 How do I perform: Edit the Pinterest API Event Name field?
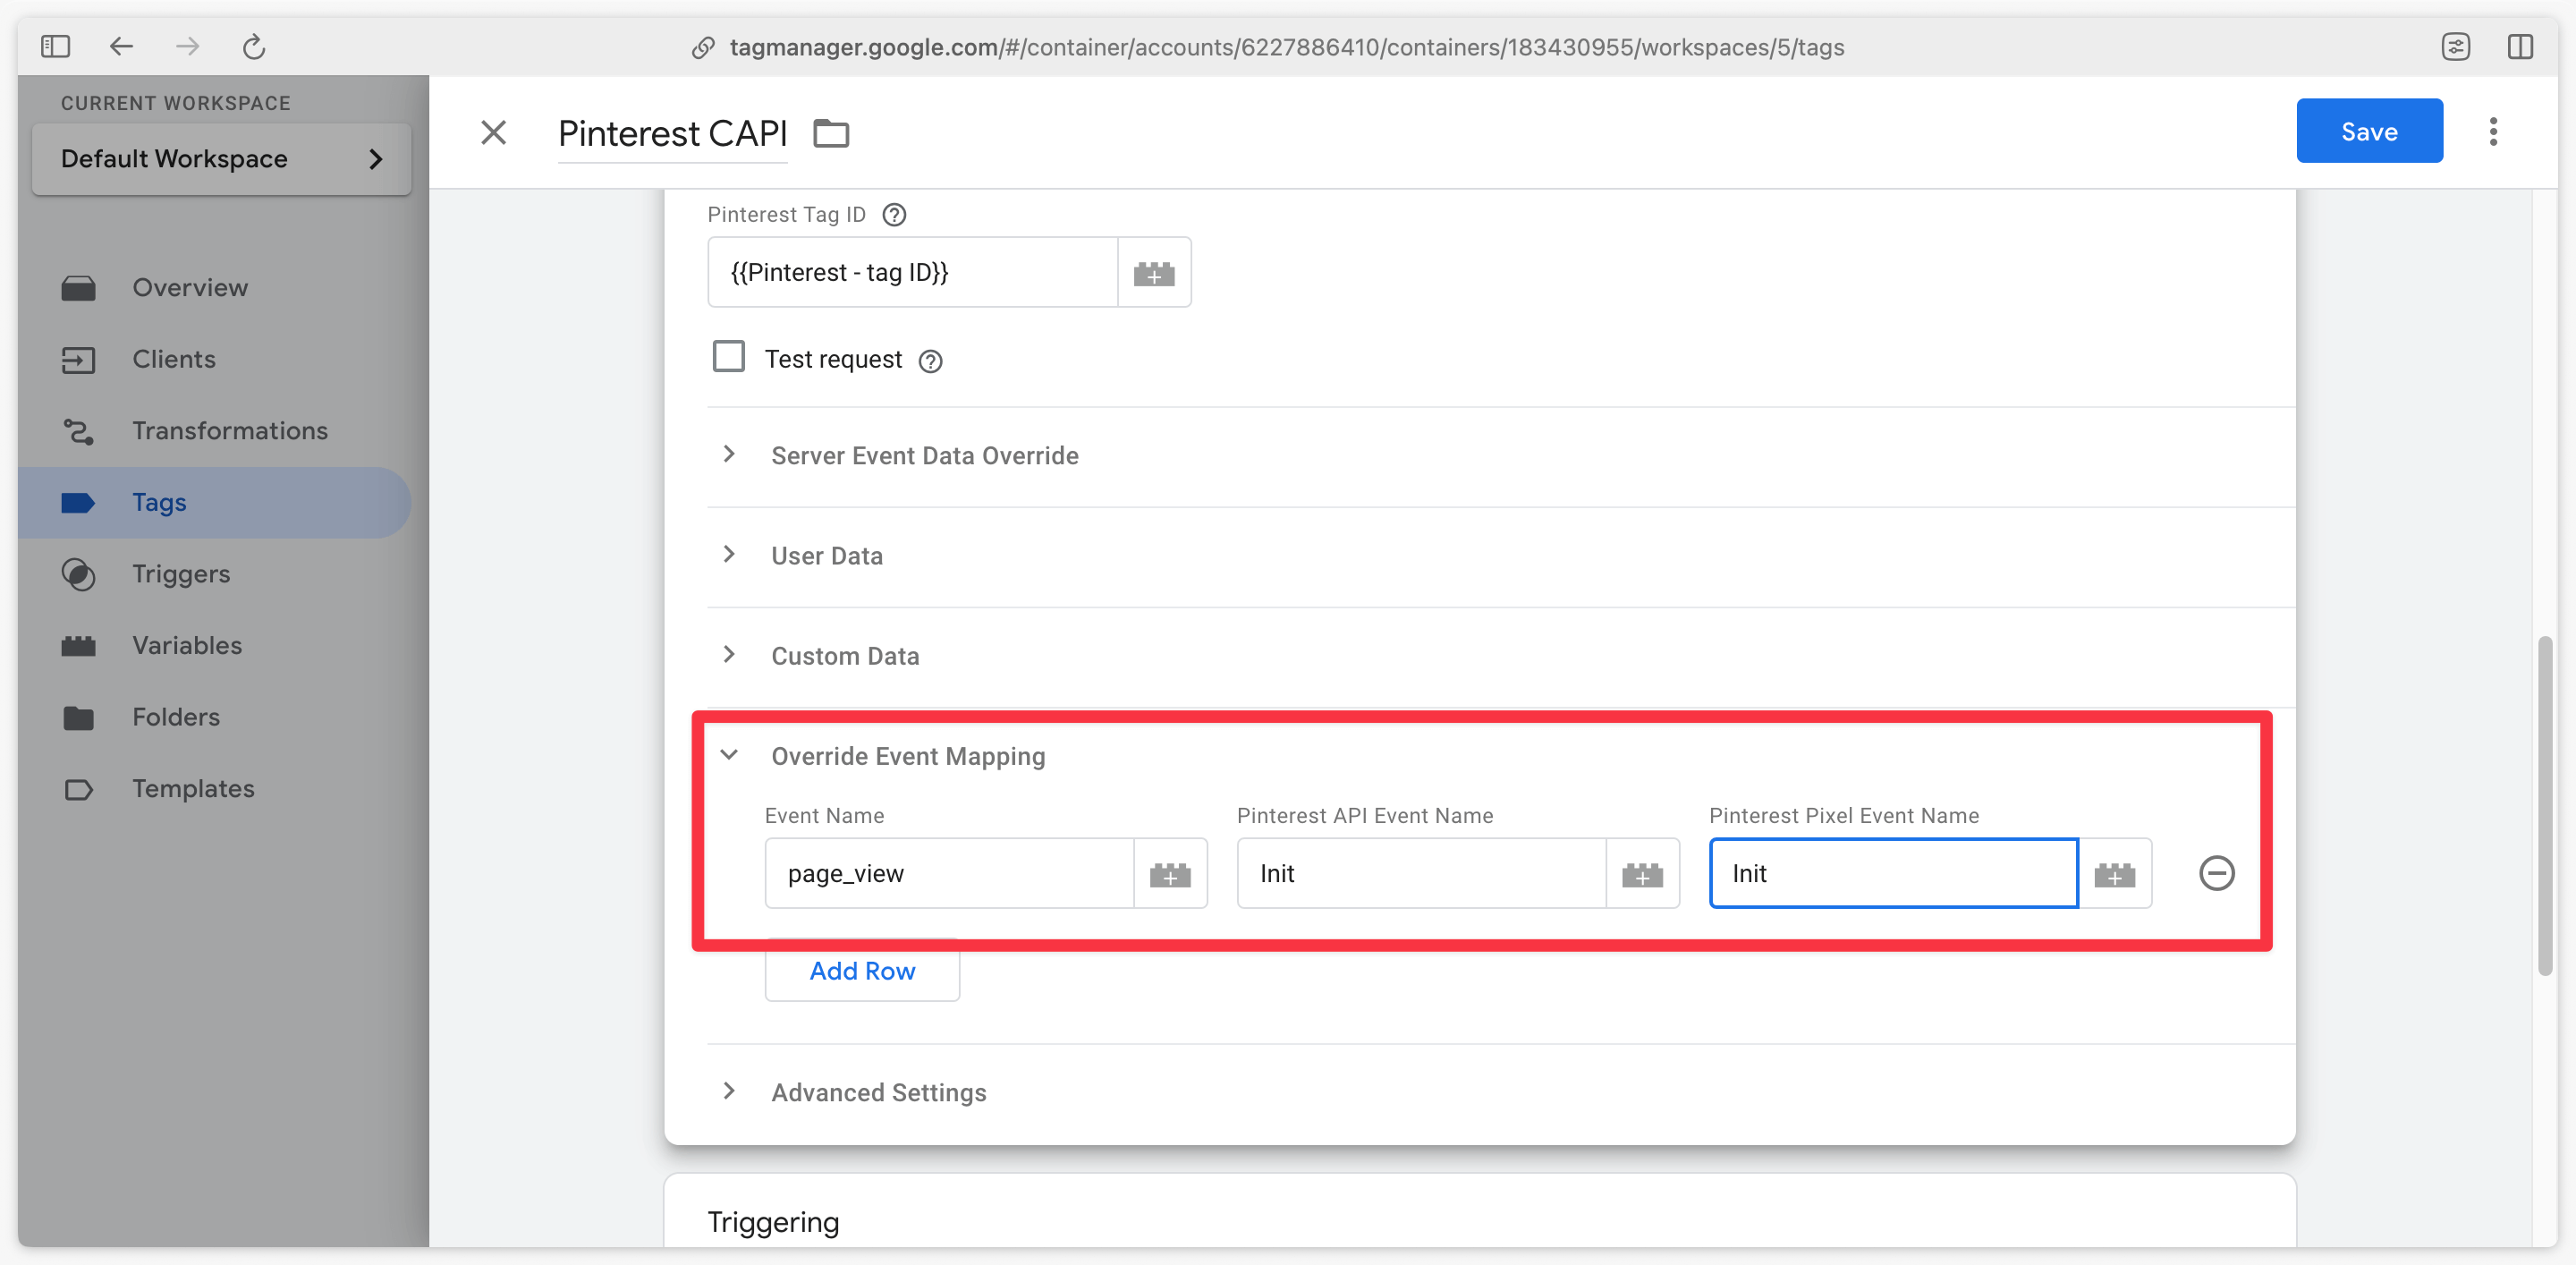(1421, 874)
